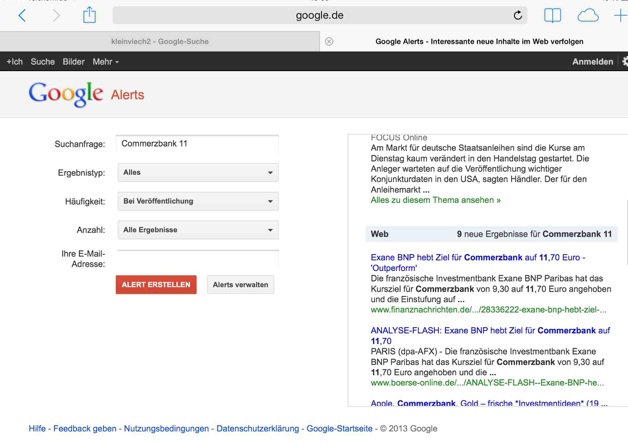
Task: Focus the Suchanfrage input field
Action: [197, 144]
